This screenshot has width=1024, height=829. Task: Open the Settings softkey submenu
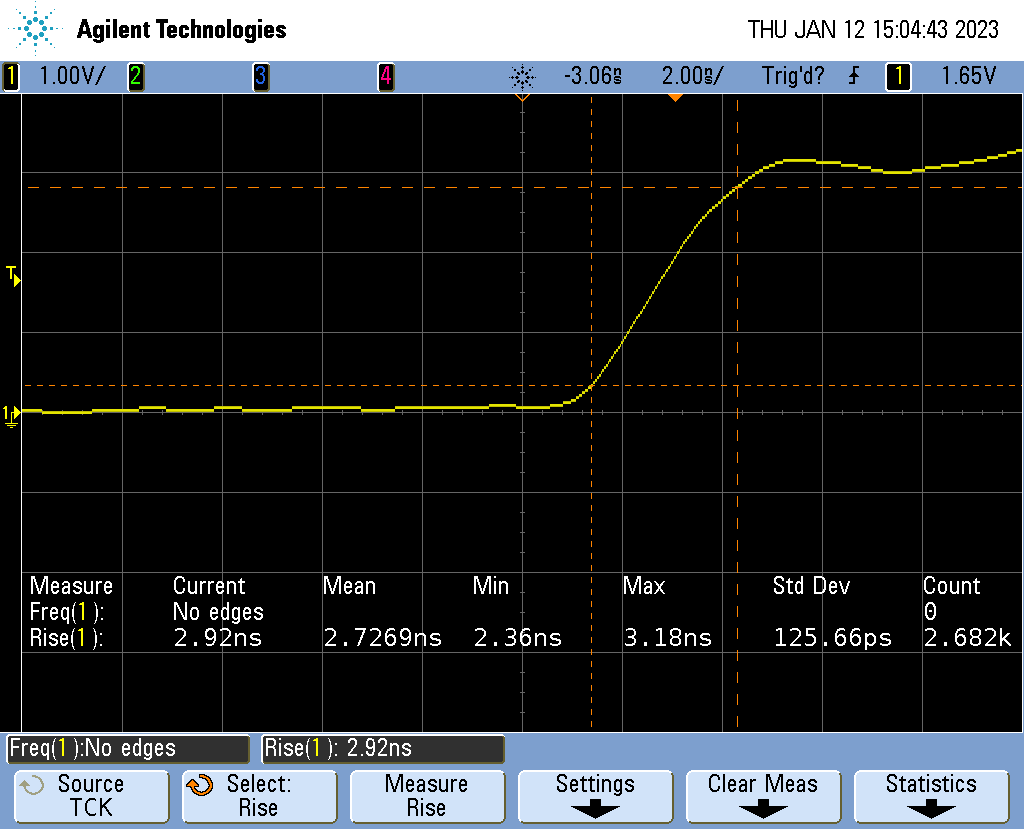click(x=595, y=795)
